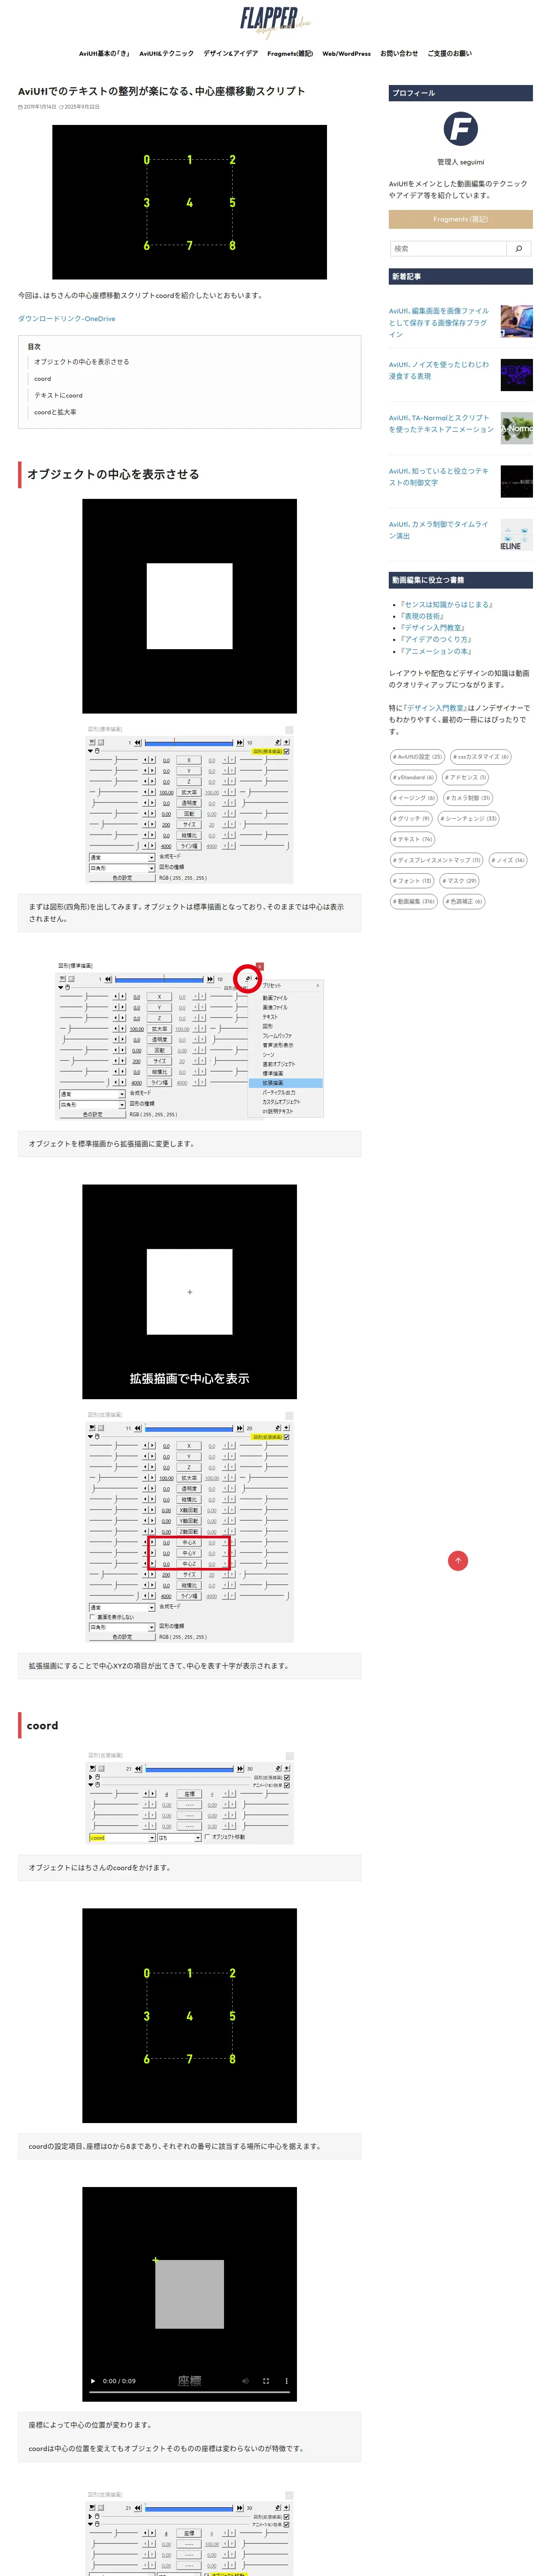The height and width of the screenshot is (2576, 551).
Task: Open the 『アイデアのつくり方』 book link
Action: click(x=436, y=639)
